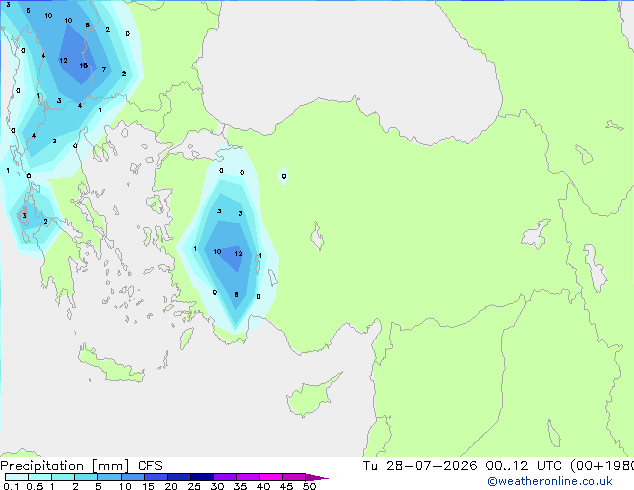Click the '25' legend scale label
This screenshot has height=490, width=634.
[x=194, y=486]
